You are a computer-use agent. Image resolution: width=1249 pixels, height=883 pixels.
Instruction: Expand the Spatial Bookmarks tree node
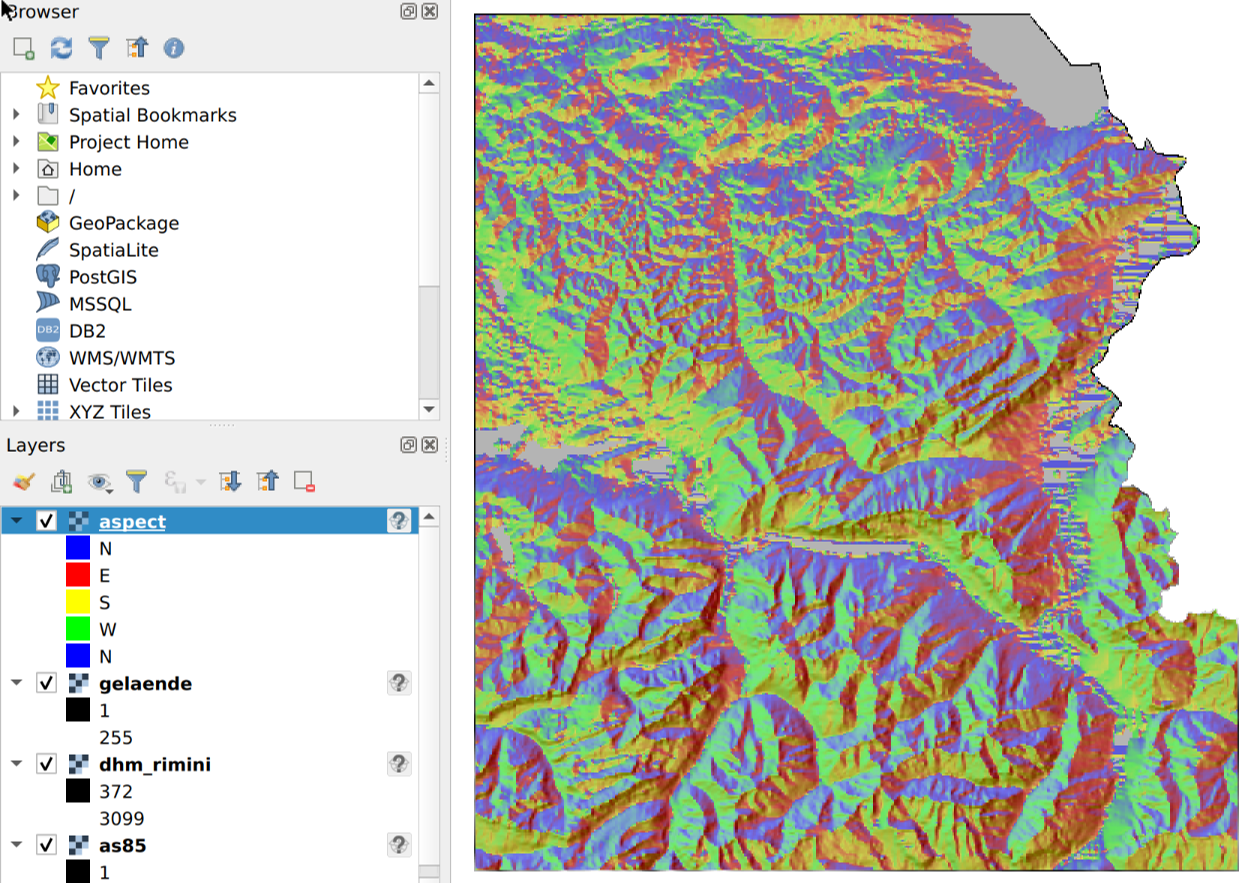click(x=16, y=115)
